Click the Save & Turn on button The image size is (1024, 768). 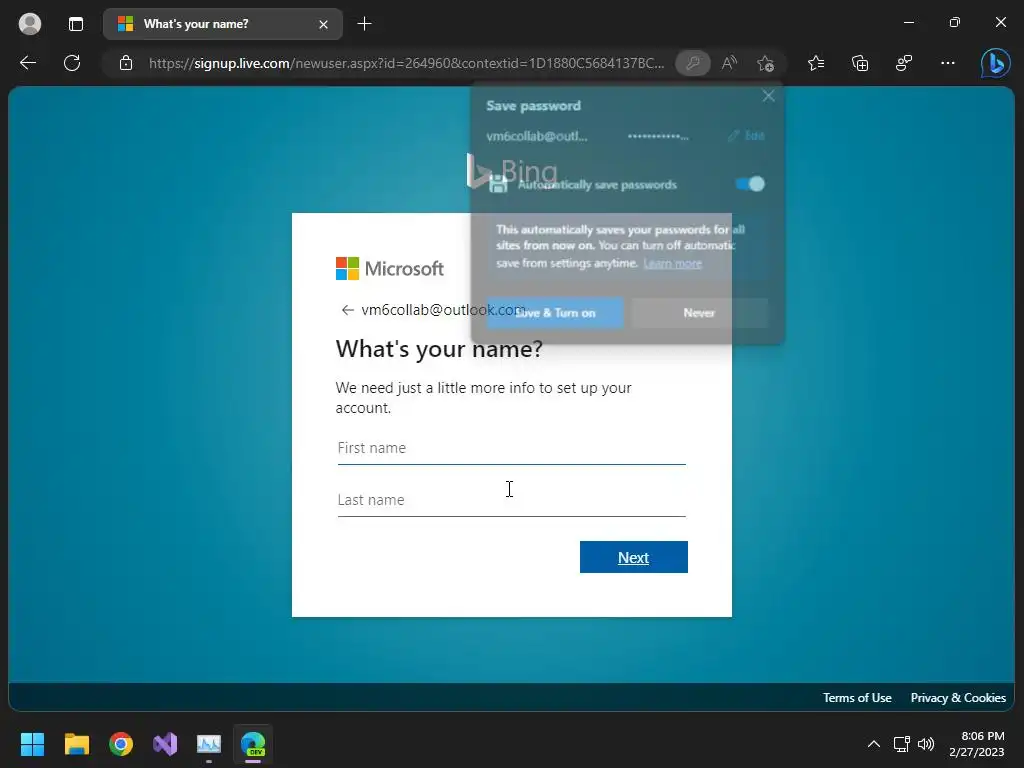click(x=554, y=313)
